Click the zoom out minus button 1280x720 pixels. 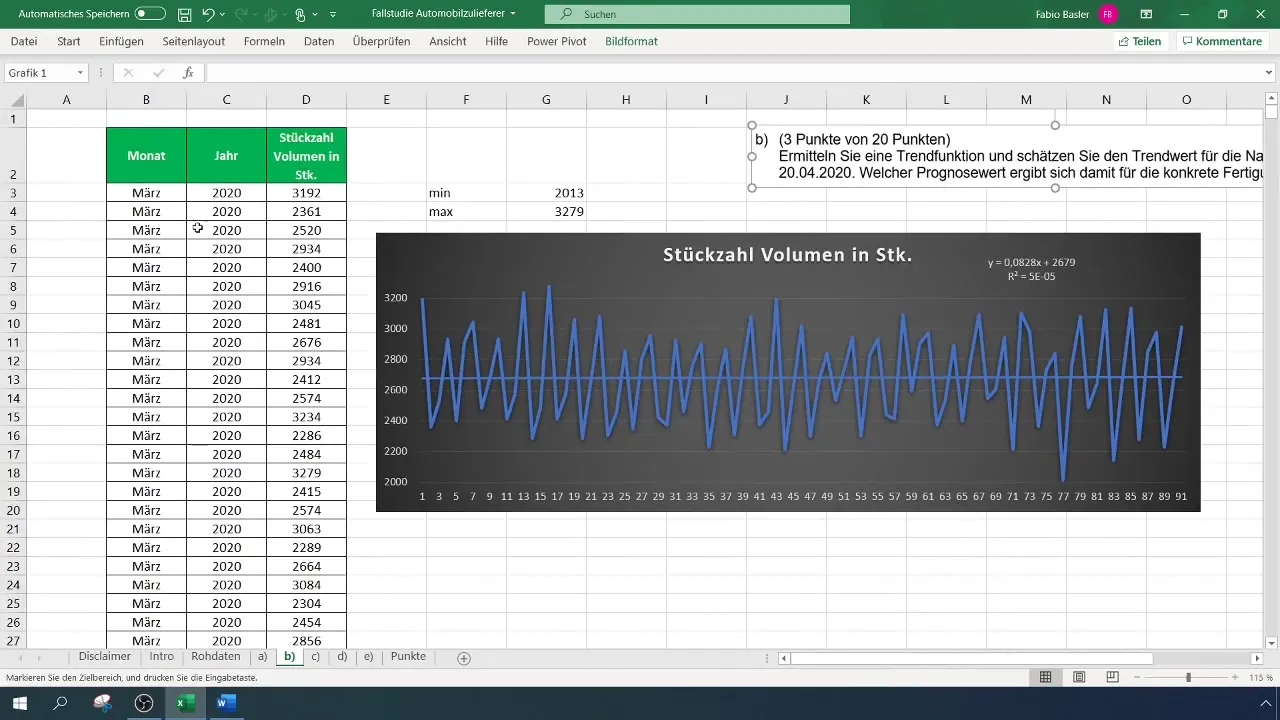pyautogui.click(x=1136, y=677)
